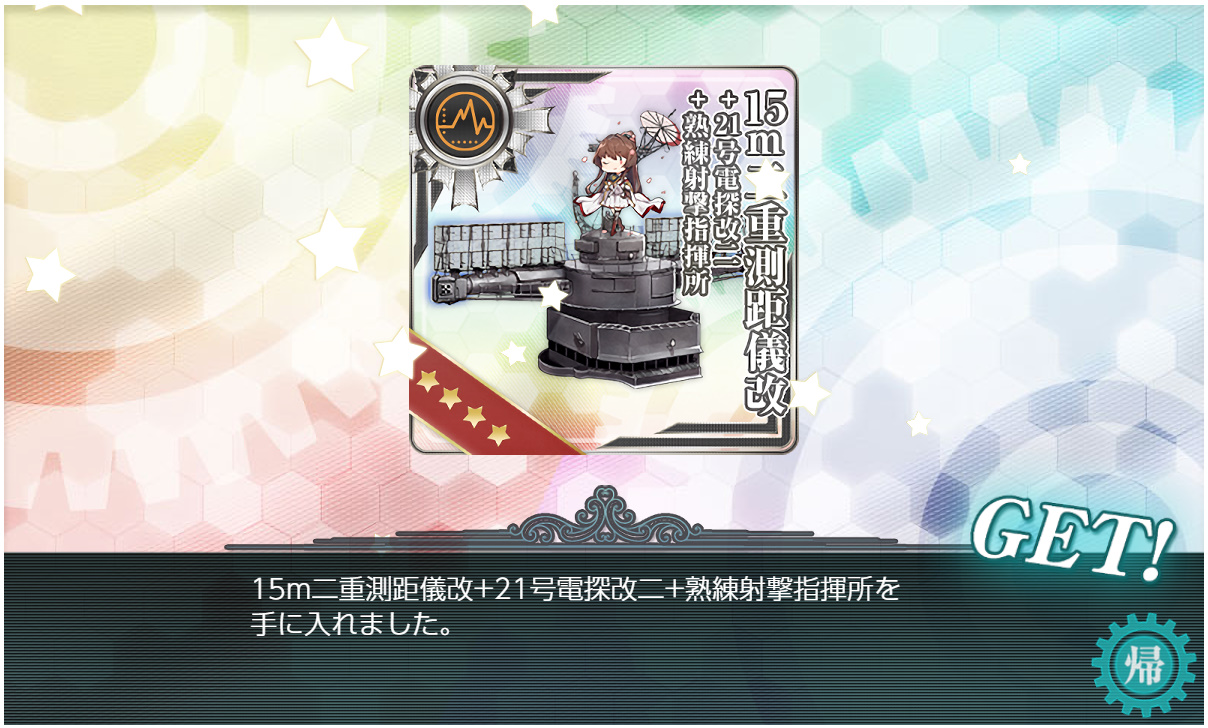The image size is (1208, 728).
Task: Click the vertical +21号電探改二 text
Action: (725, 186)
